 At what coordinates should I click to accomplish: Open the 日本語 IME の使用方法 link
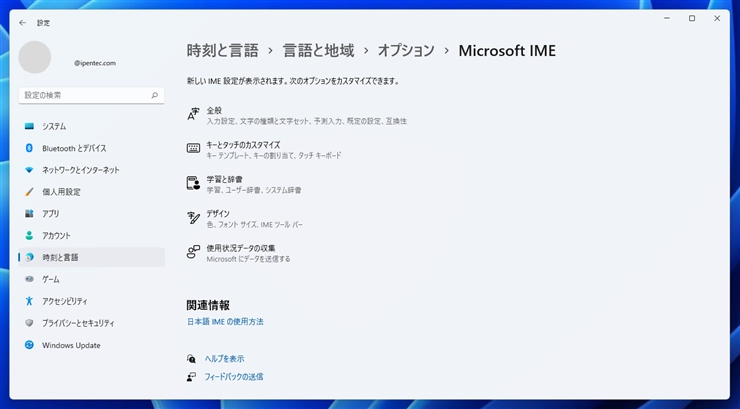point(225,322)
